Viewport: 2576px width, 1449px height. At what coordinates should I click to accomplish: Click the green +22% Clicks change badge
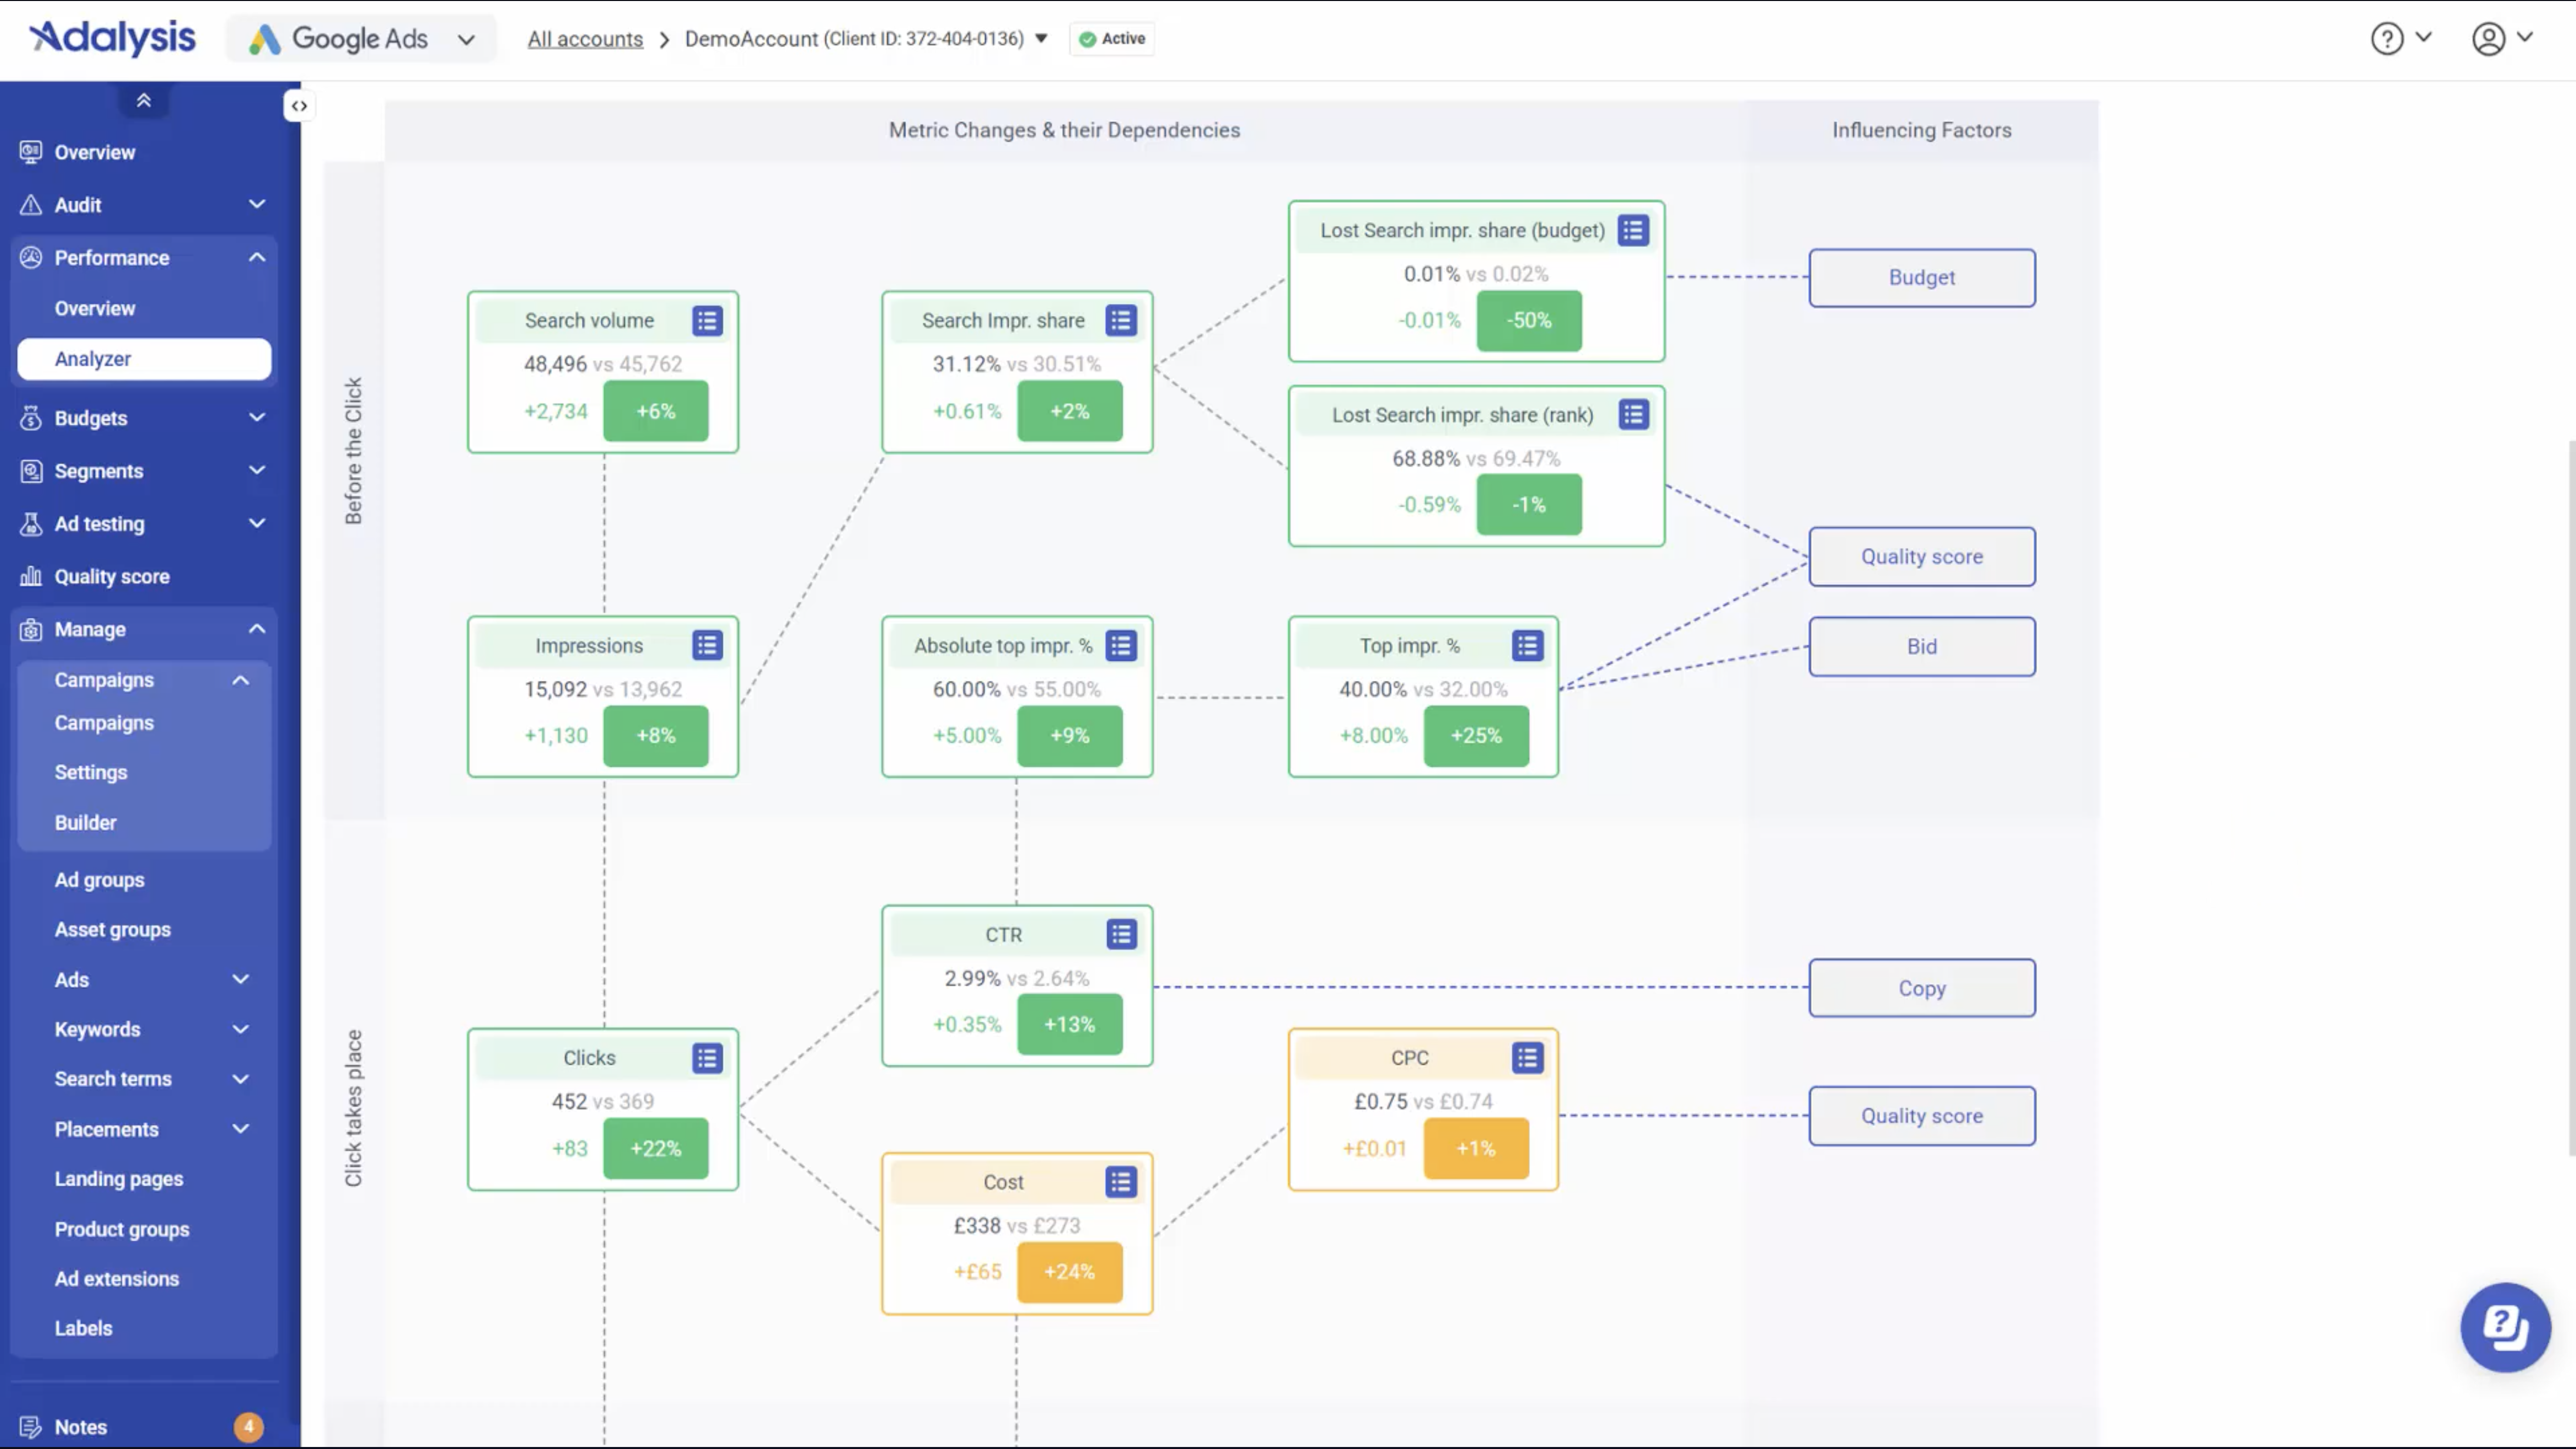655,1148
